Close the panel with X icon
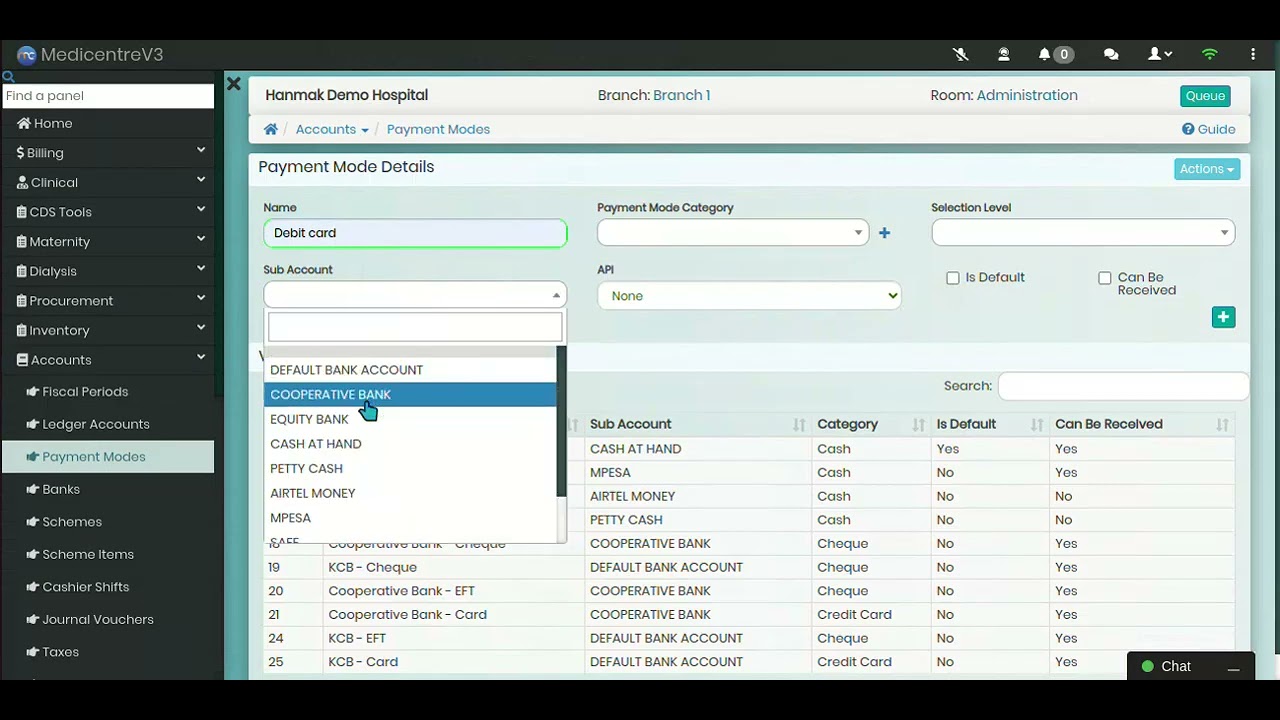 tap(233, 84)
